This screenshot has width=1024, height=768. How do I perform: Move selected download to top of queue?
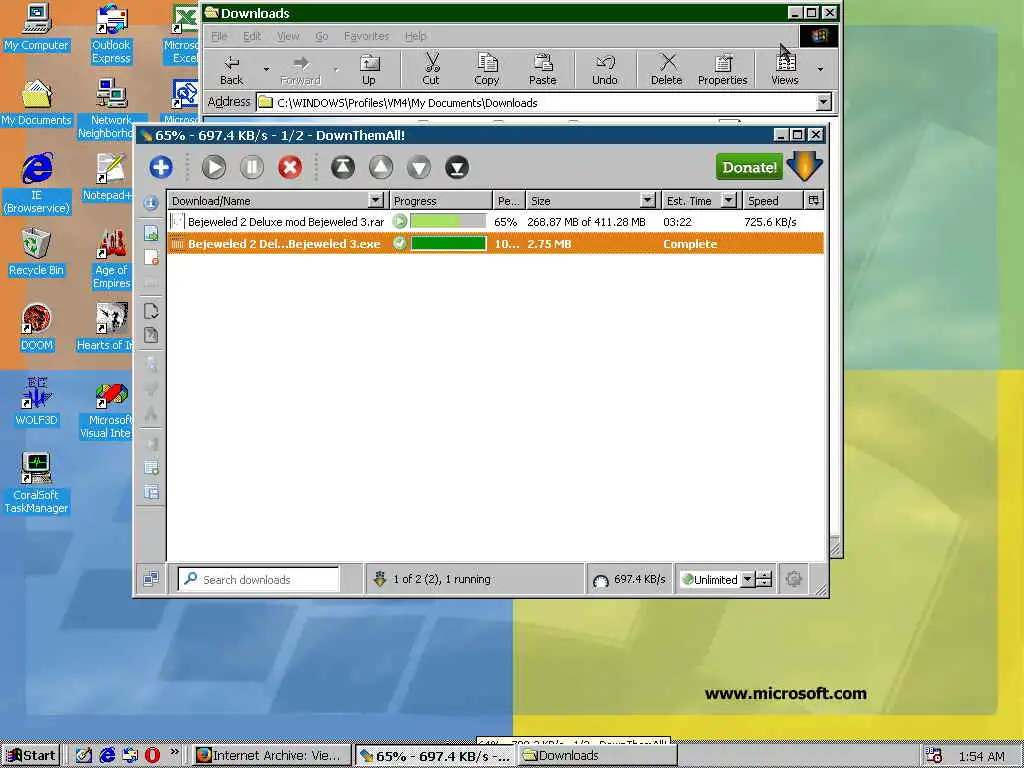(x=342, y=167)
